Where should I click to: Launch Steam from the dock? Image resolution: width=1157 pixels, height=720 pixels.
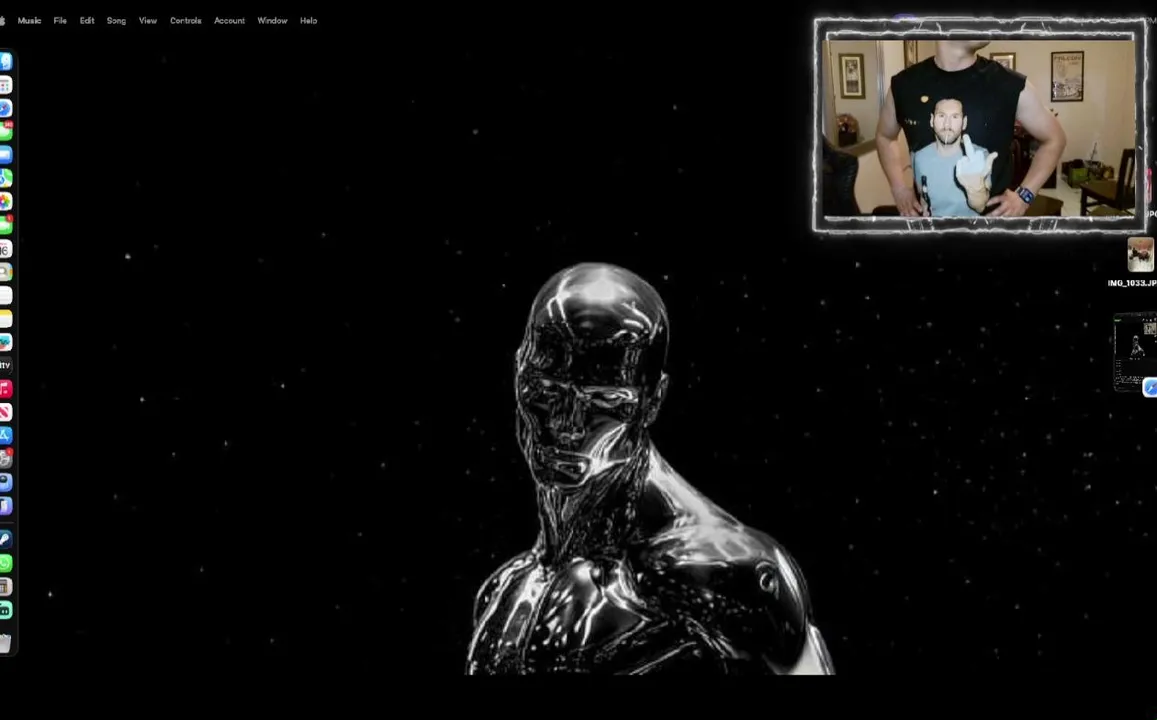click(5, 539)
